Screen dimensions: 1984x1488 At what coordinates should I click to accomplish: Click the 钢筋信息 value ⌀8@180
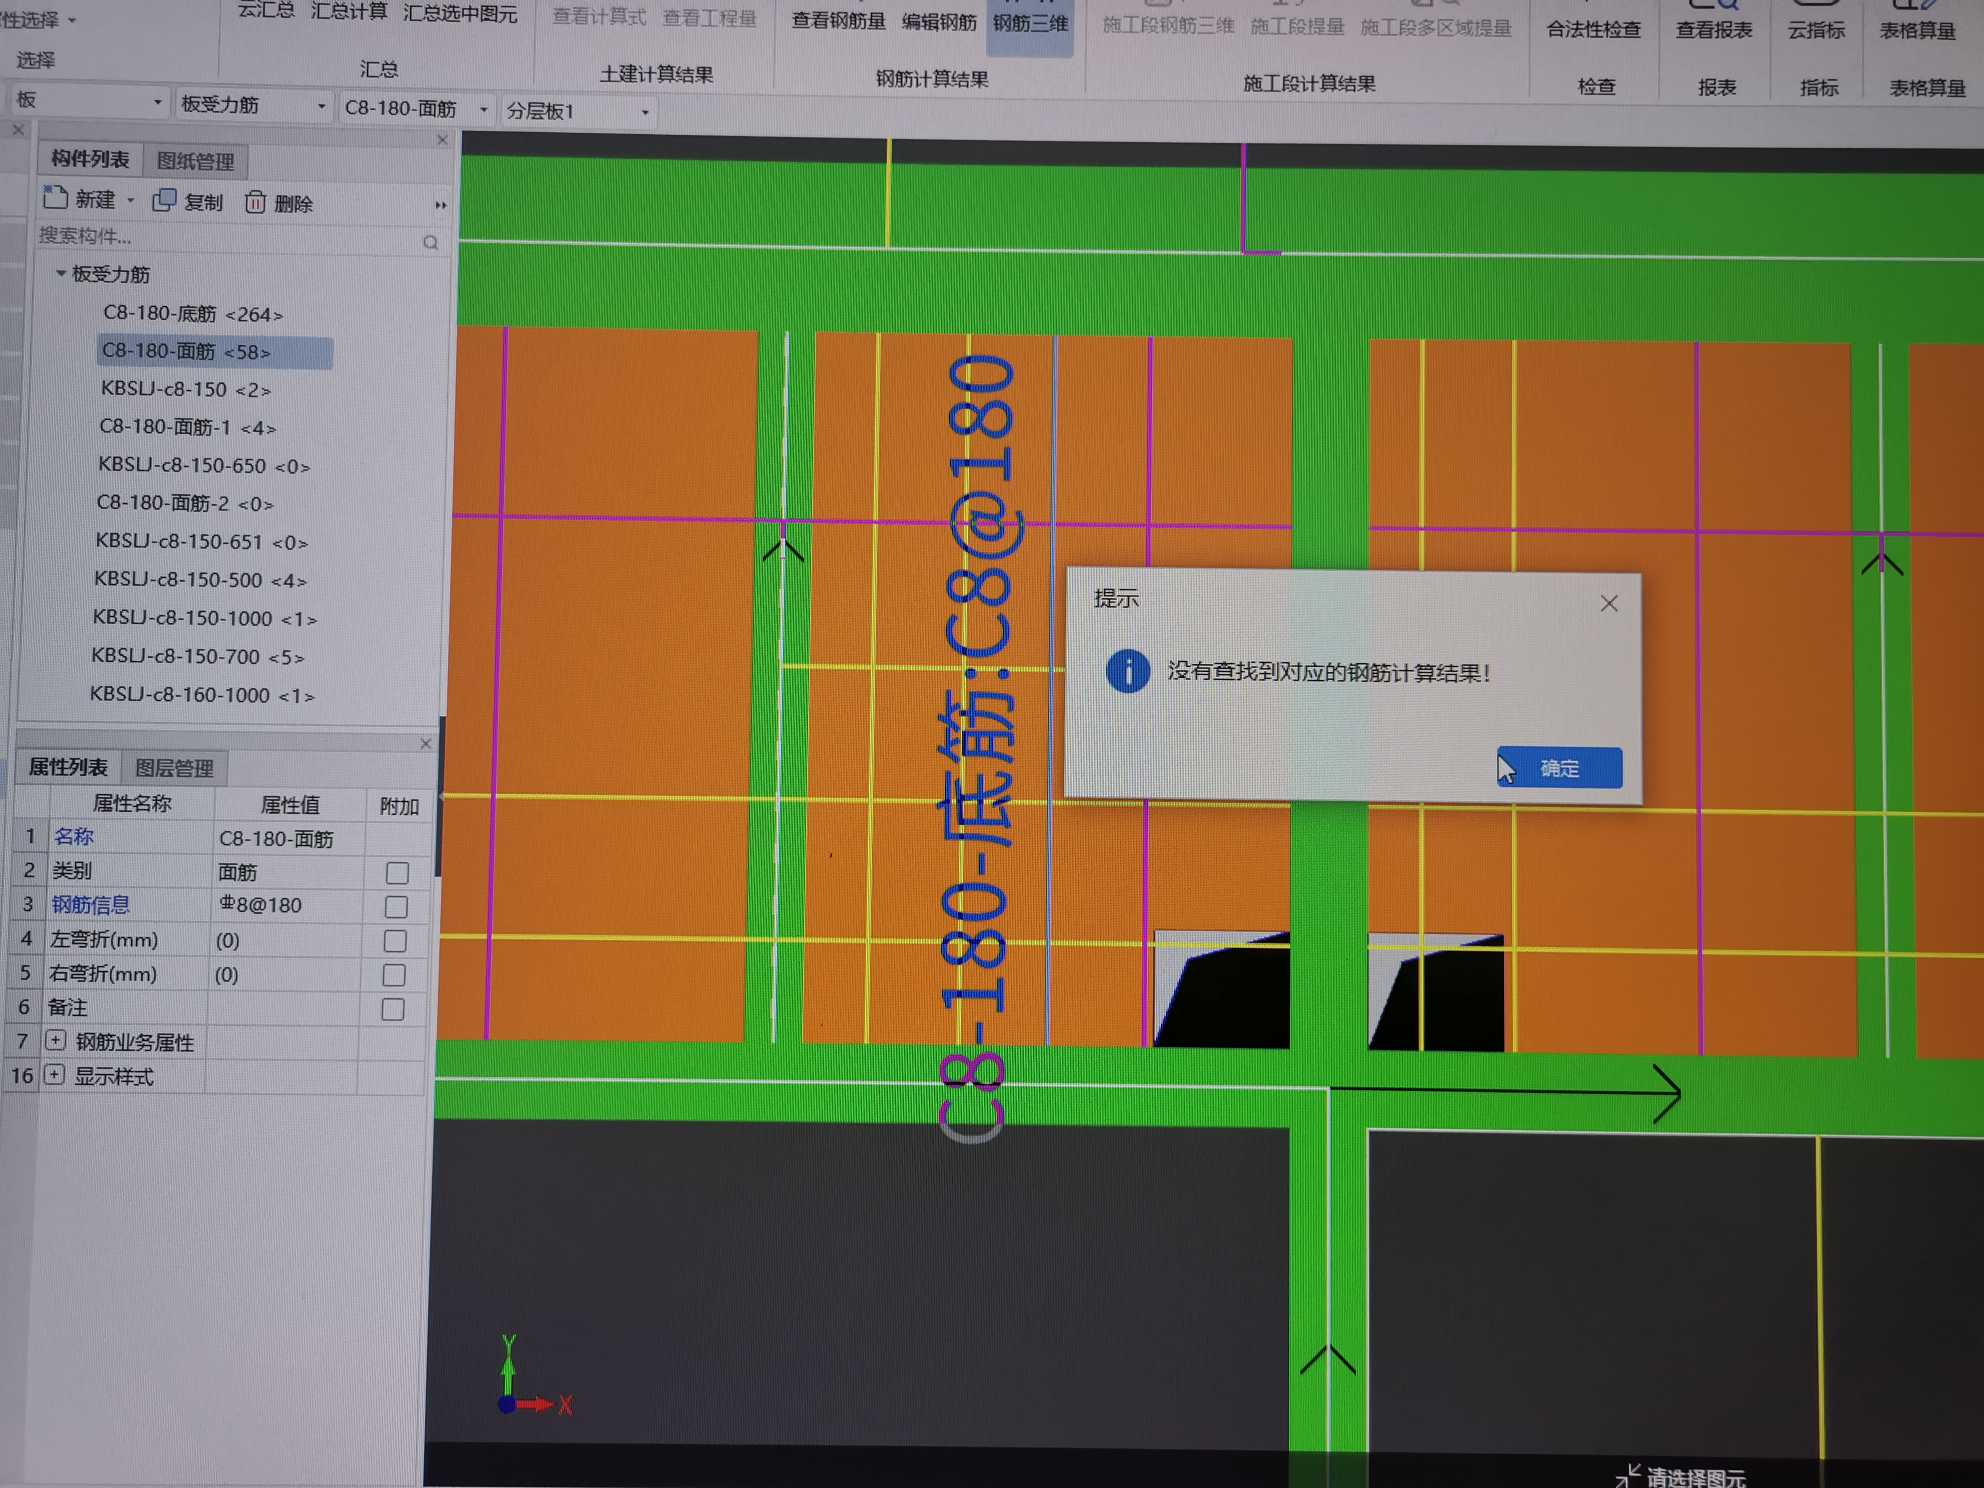tap(288, 905)
